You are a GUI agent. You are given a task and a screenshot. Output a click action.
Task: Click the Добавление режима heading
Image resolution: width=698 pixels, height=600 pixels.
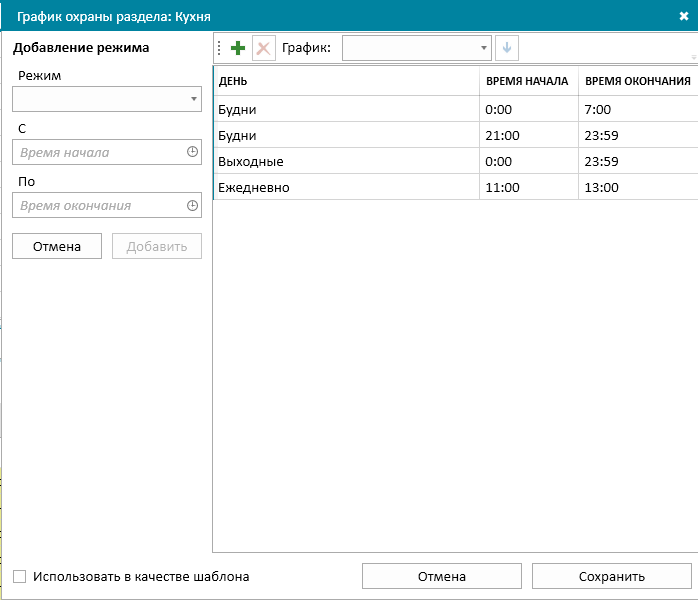pos(81,48)
